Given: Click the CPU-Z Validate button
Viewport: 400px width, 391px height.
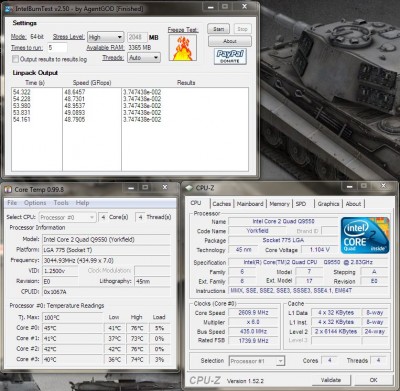Looking at the screenshot, I should (331, 380).
